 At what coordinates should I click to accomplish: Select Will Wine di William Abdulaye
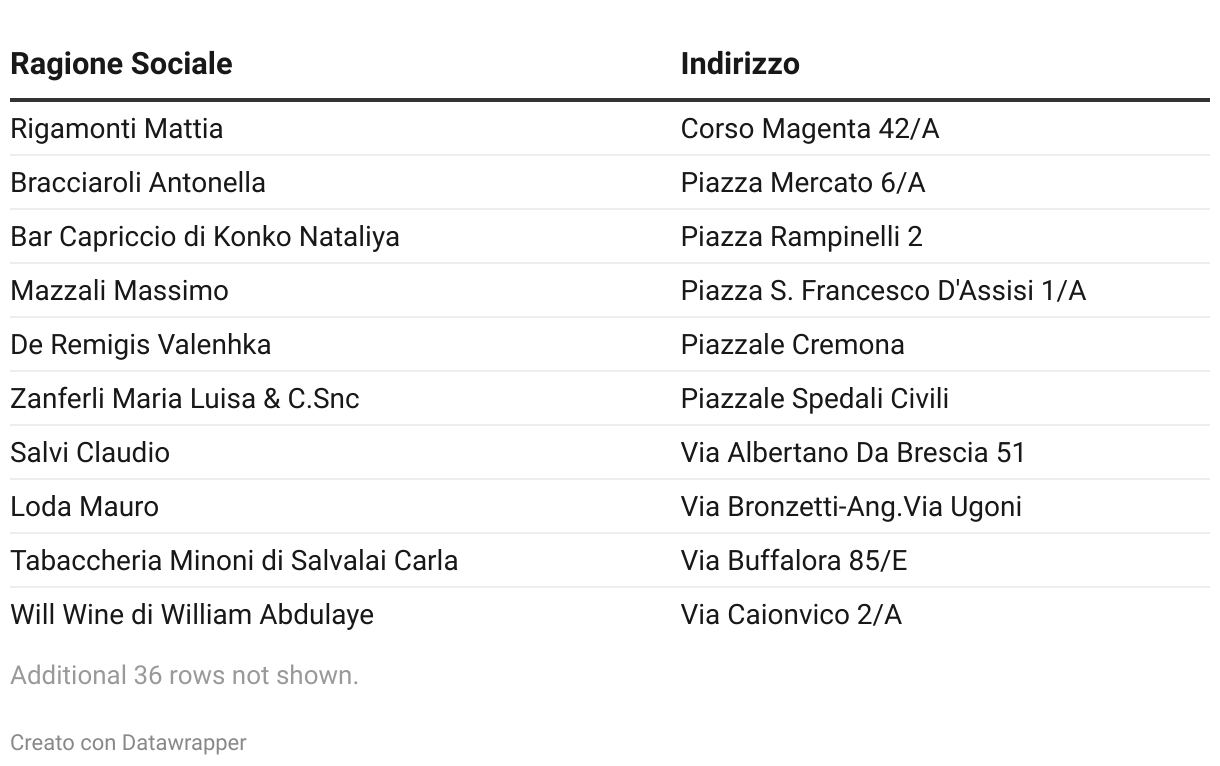tap(192, 615)
